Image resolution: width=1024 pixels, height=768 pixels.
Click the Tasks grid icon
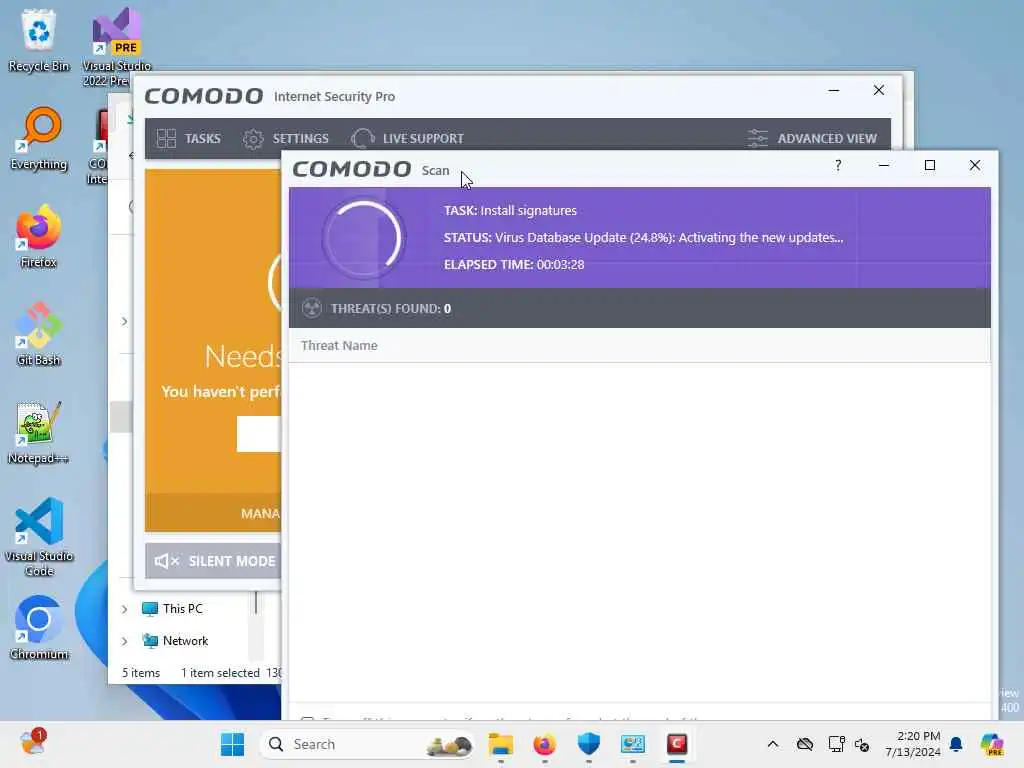point(167,138)
